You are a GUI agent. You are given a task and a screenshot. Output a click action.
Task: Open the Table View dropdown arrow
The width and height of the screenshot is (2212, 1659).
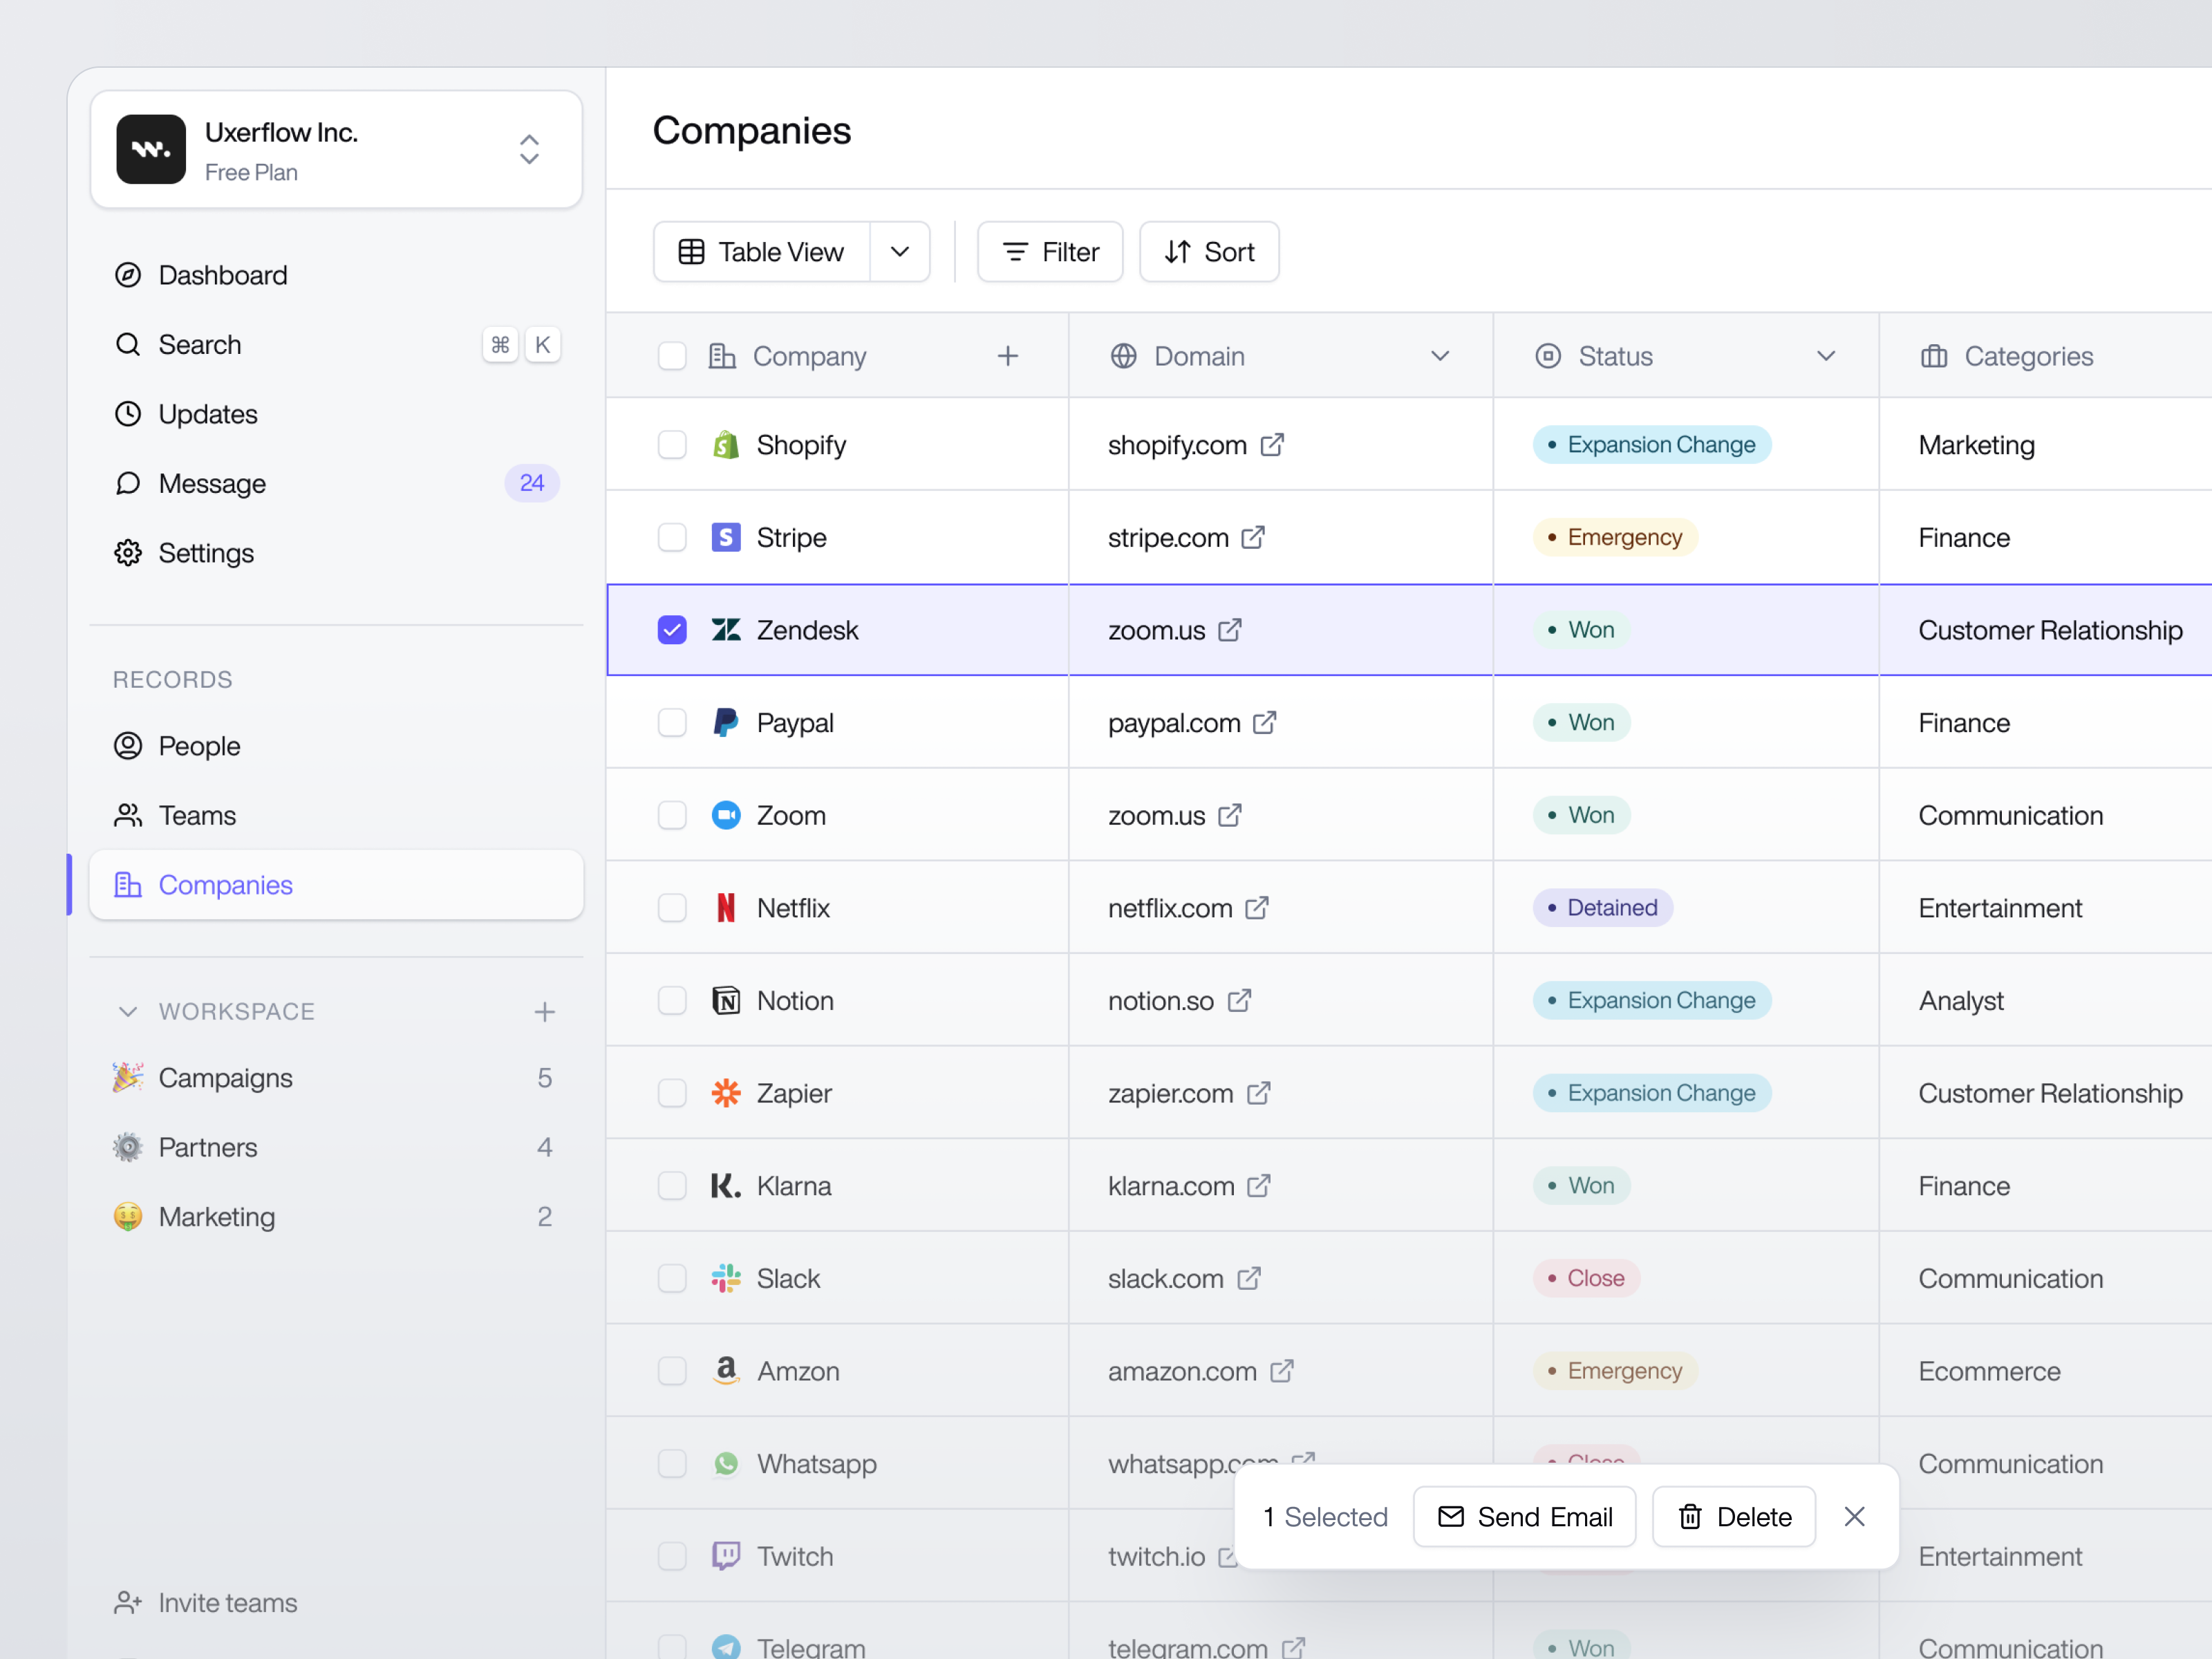tap(899, 251)
